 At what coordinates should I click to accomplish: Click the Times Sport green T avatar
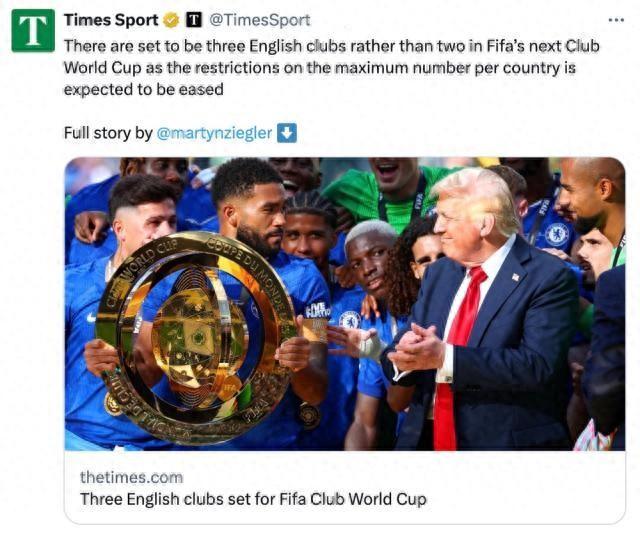(33, 30)
